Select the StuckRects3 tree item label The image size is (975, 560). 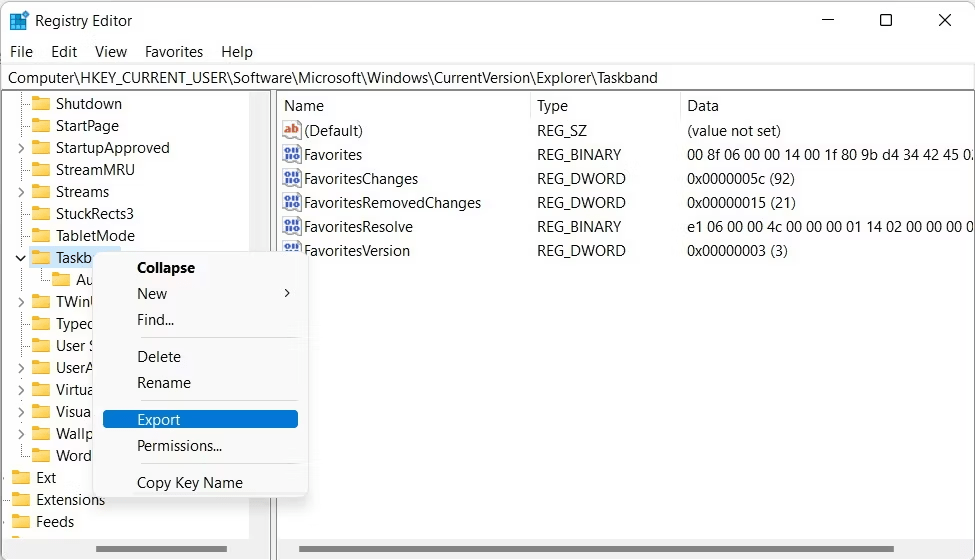pos(95,214)
